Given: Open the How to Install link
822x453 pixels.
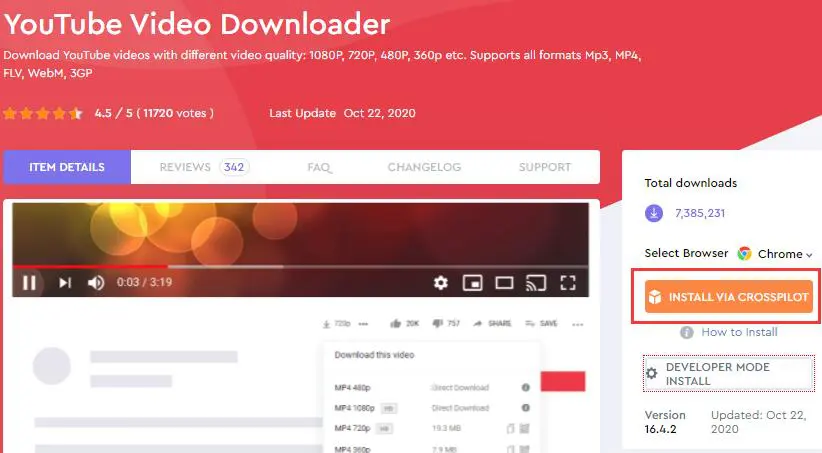Looking at the screenshot, I should point(739,332).
